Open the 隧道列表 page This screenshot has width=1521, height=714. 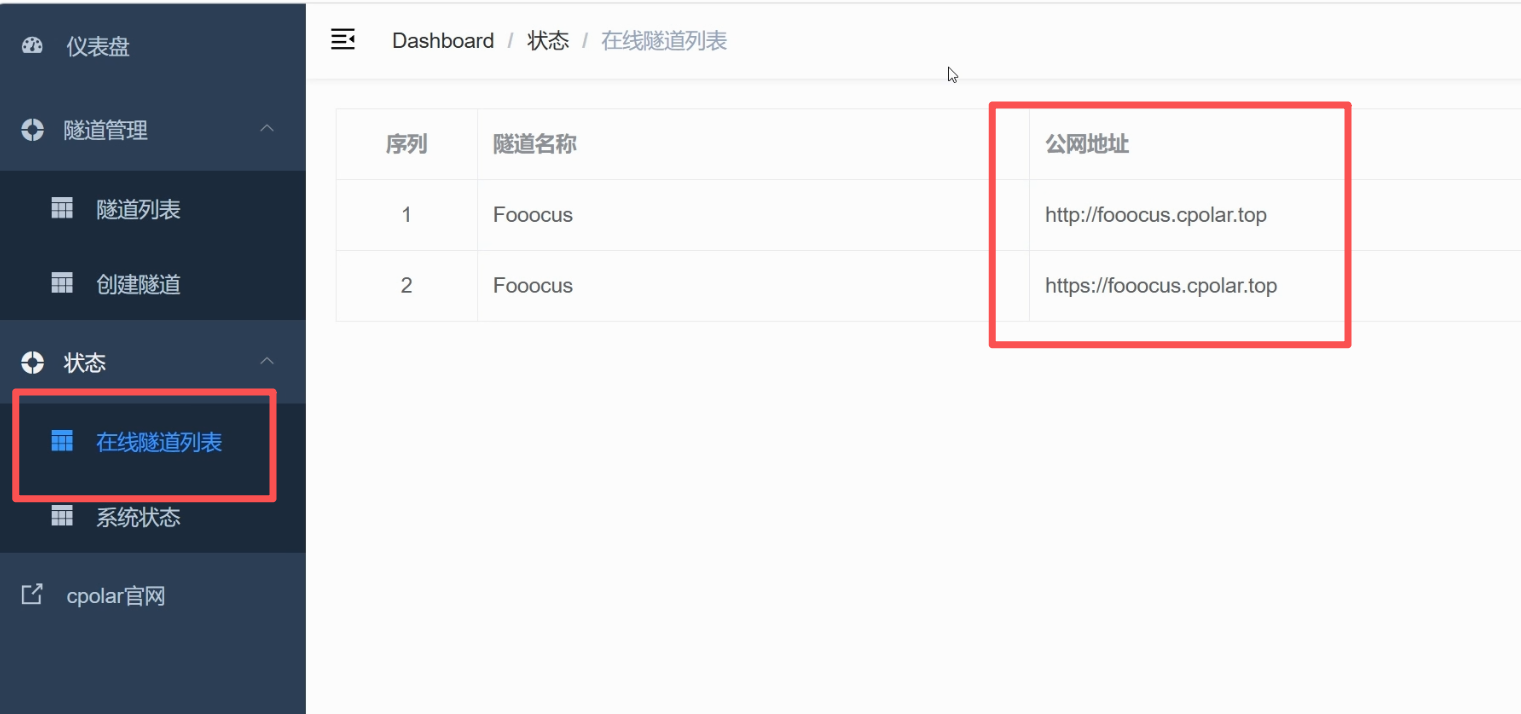click(x=153, y=209)
